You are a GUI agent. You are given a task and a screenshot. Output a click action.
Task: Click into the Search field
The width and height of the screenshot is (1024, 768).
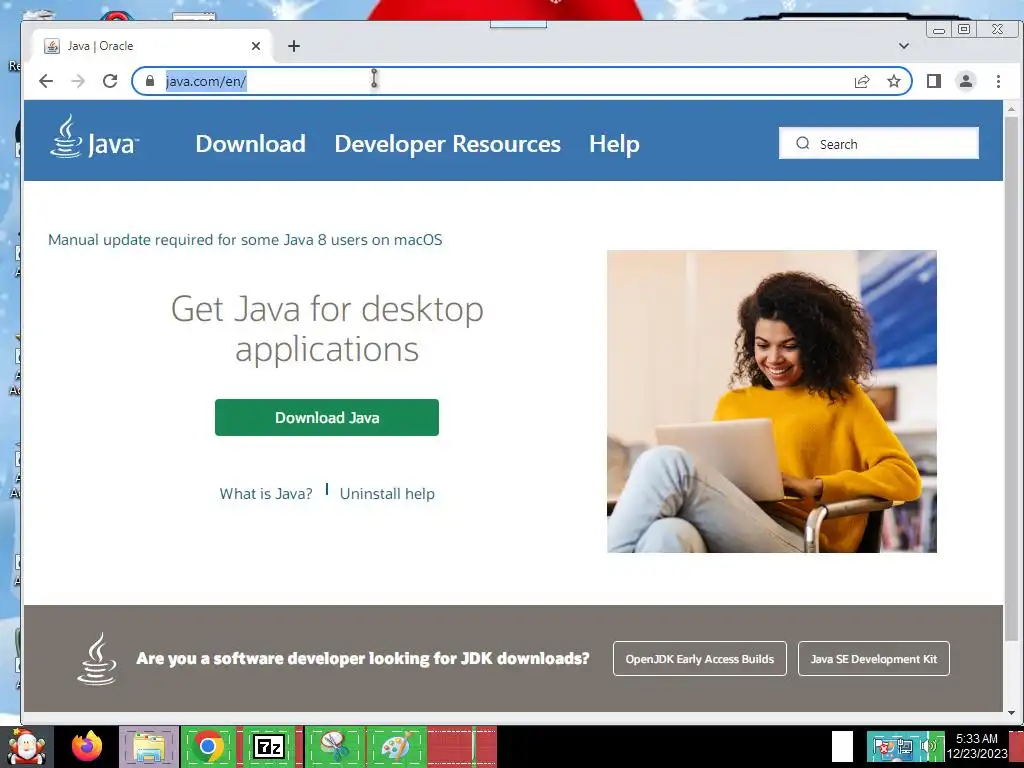[878, 144]
